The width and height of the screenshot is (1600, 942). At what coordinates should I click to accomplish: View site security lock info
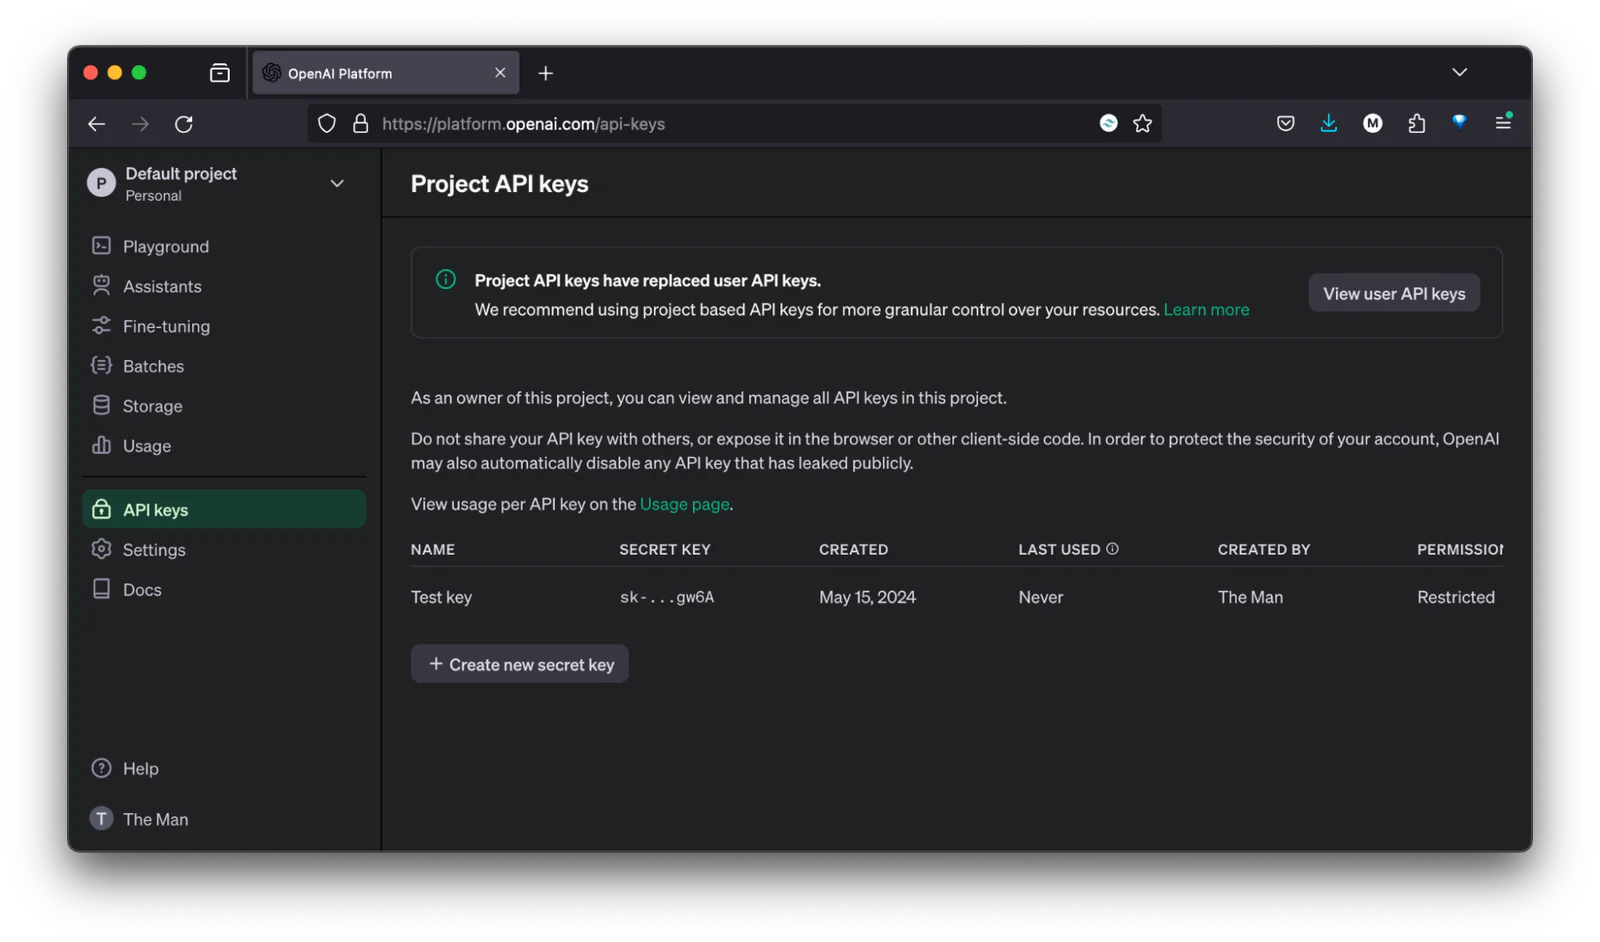360,124
